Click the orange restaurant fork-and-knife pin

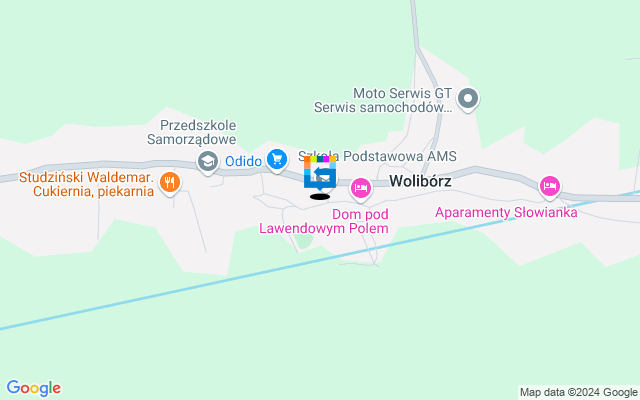tap(170, 182)
